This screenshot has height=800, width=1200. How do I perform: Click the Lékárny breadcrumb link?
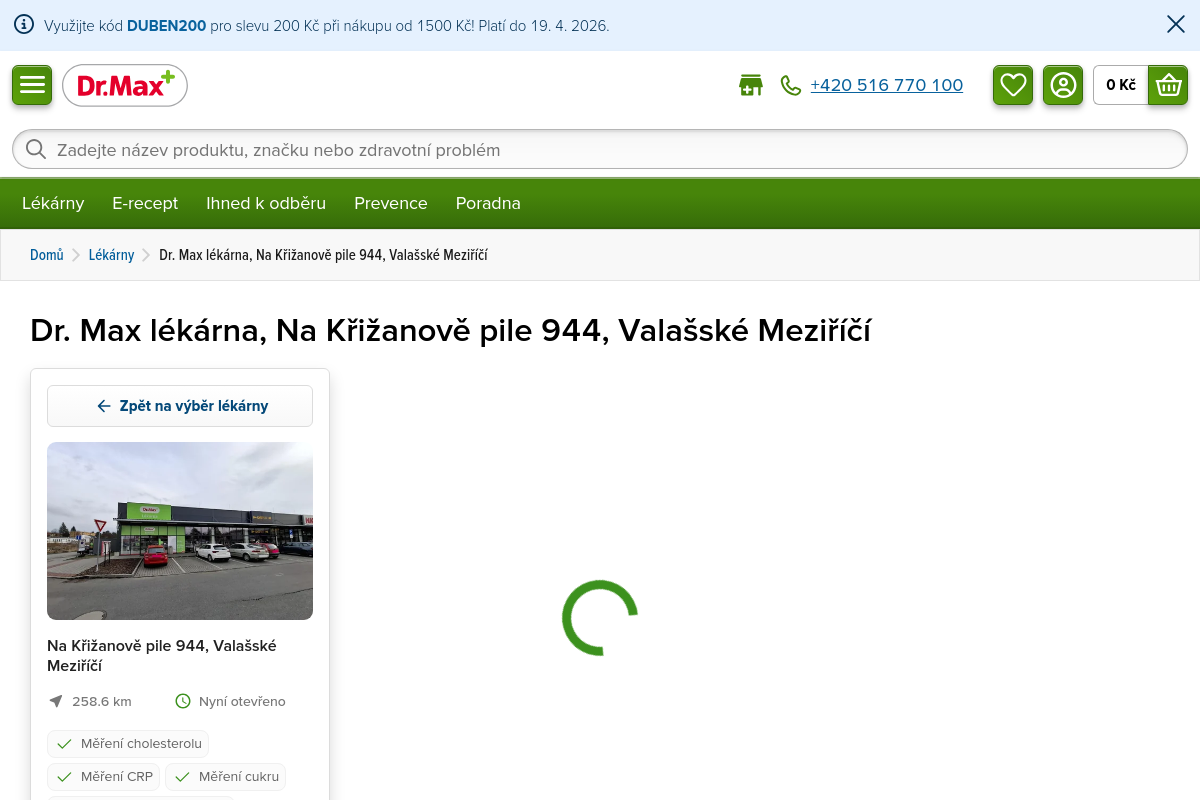point(111,255)
